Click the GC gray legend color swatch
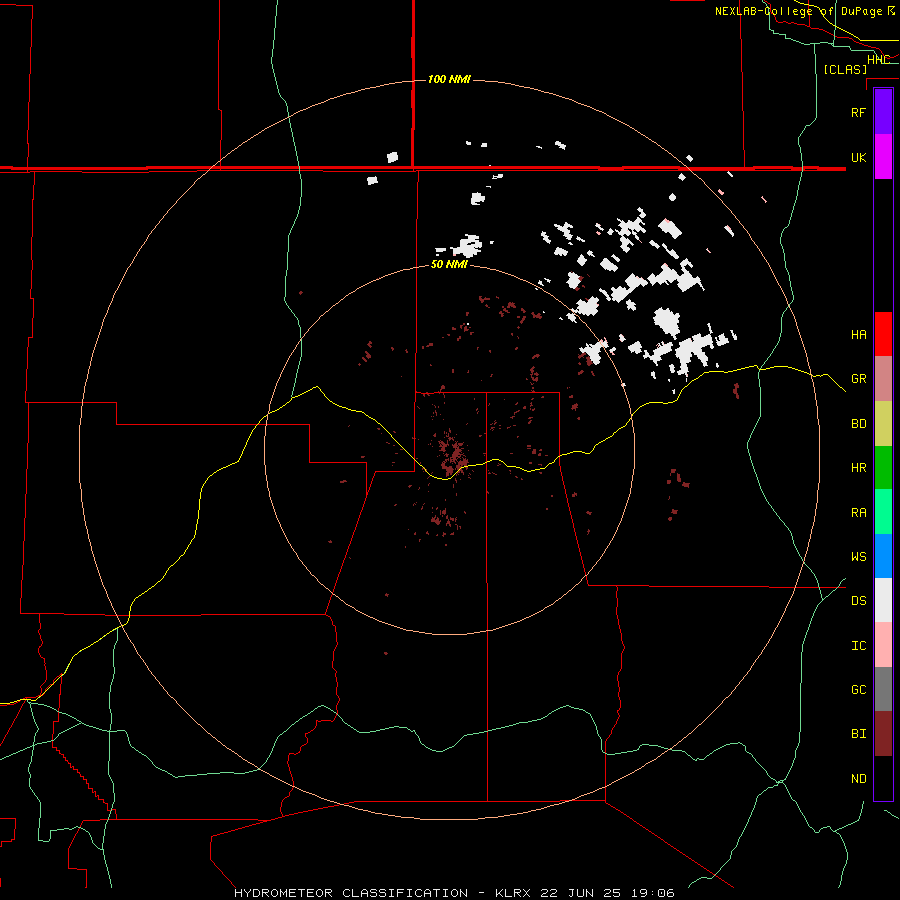 click(x=883, y=689)
